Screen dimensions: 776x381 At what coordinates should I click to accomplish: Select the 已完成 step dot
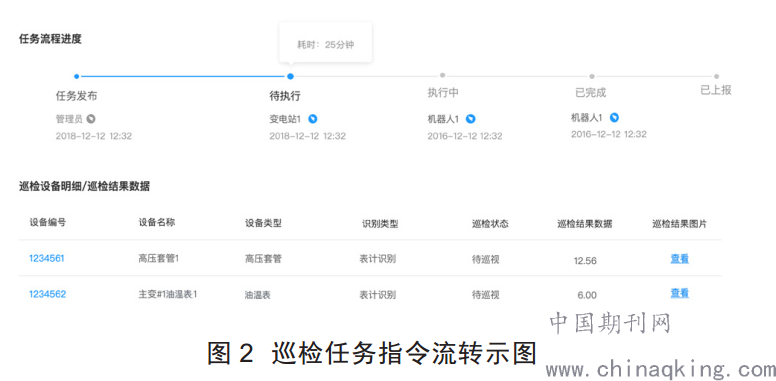591,76
